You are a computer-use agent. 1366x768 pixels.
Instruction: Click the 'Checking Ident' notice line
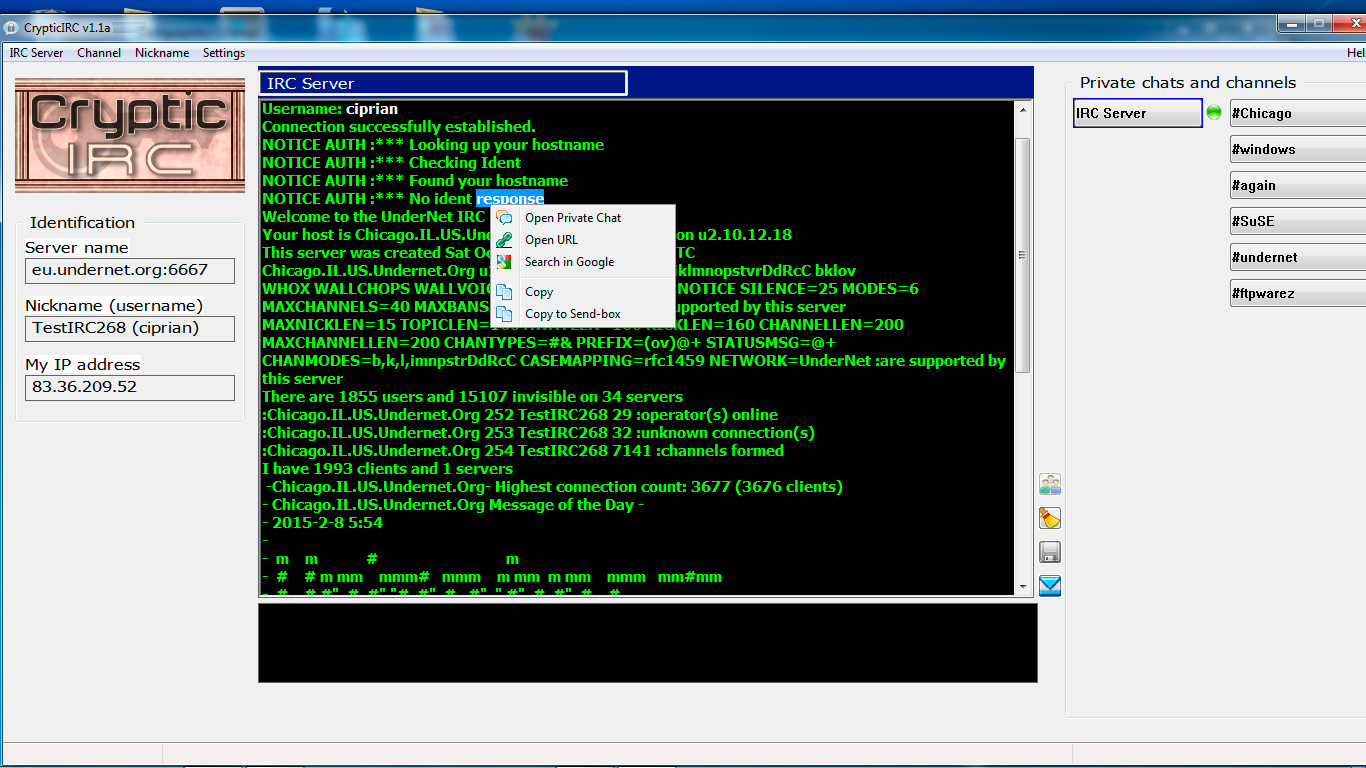tap(392, 163)
